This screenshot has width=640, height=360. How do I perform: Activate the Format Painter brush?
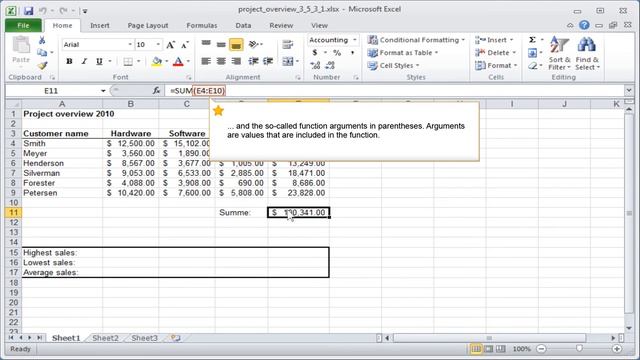tap(42, 65)
